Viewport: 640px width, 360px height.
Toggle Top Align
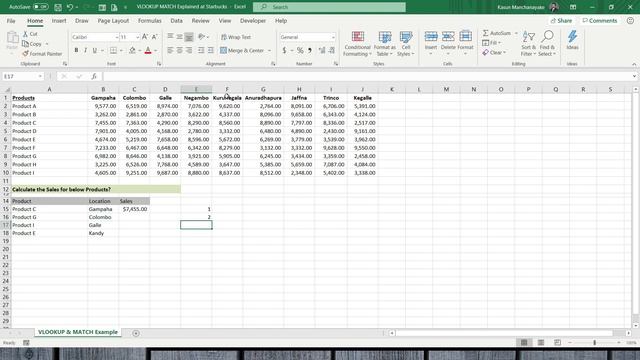coord(170,37)
